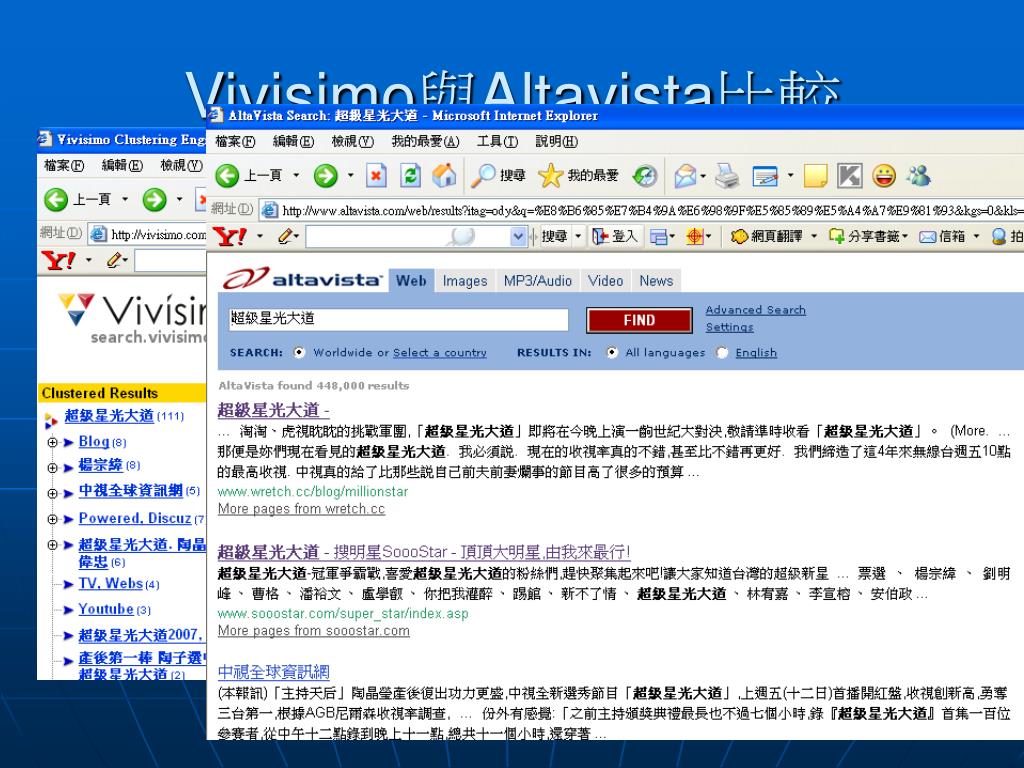Click the Yahoo Y! logo in Vivisimo window

59,261
